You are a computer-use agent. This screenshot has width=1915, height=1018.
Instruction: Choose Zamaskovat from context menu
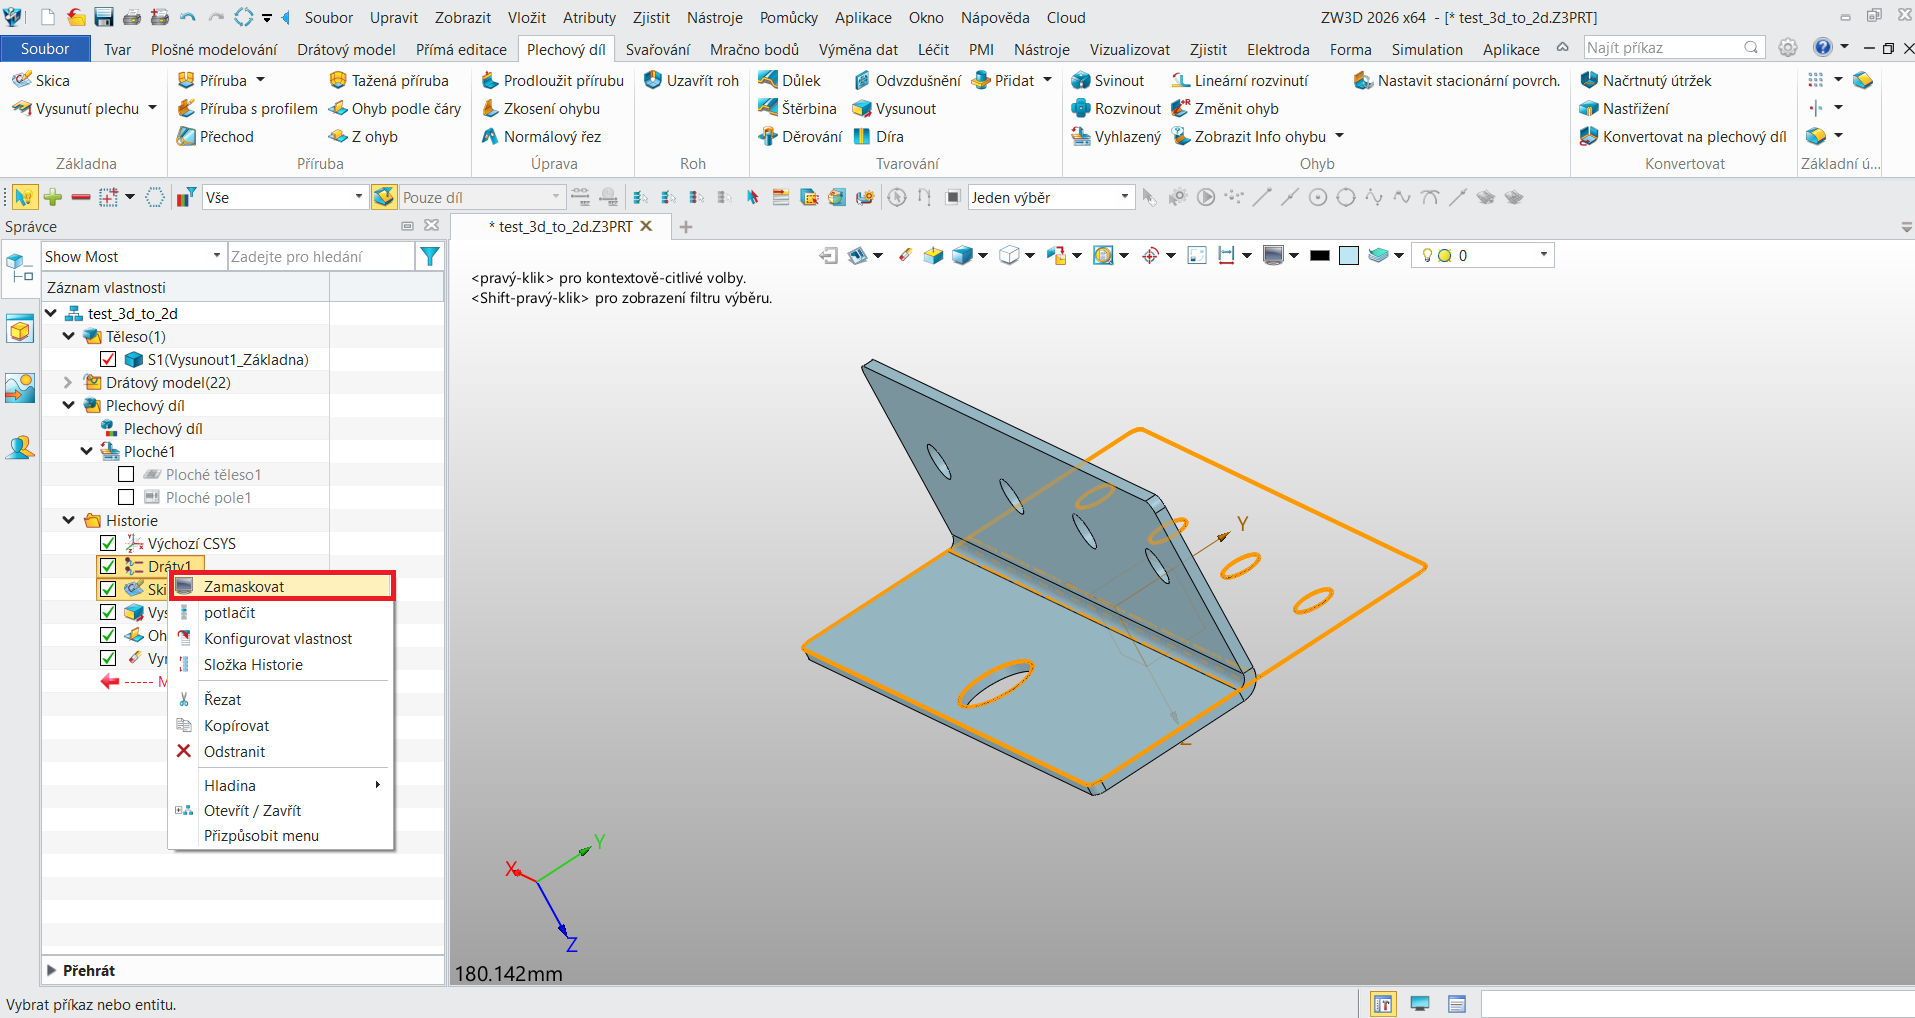point(283,586)
